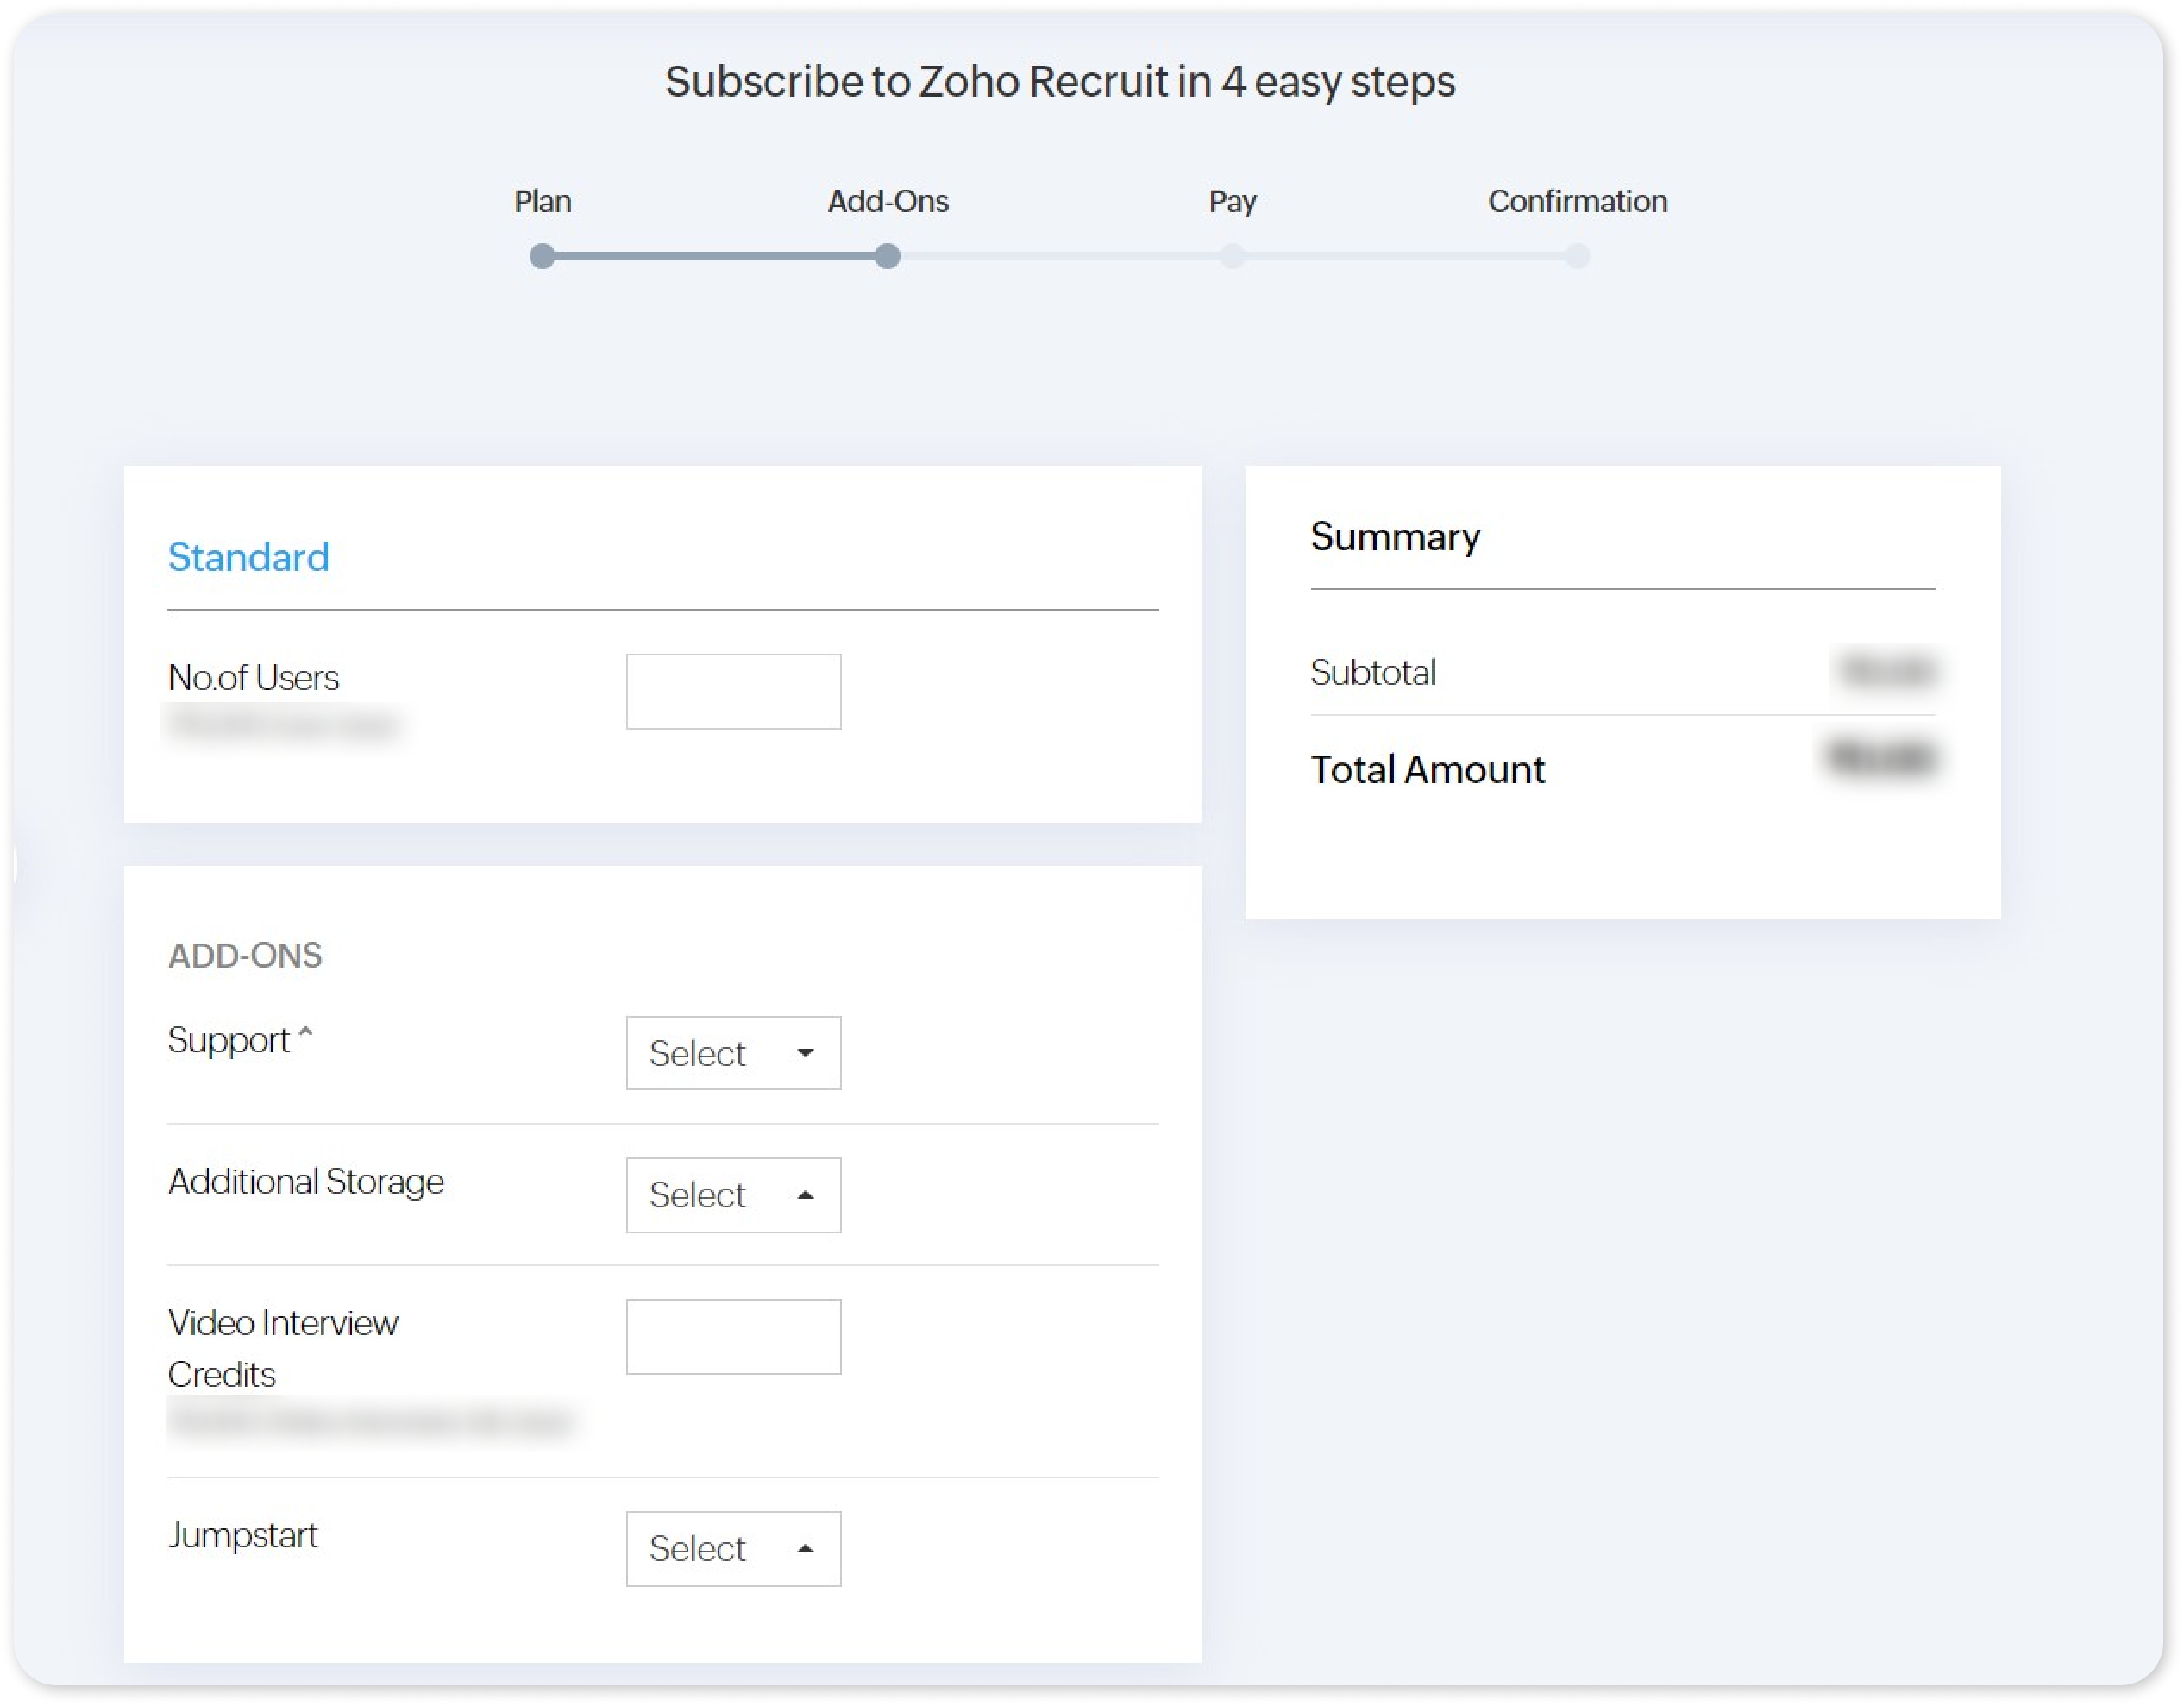Viewport: 2184px width, 1706px height.
Task: Click the Jumpstart dropdown arrow icon
Action: click(805, 1549)
